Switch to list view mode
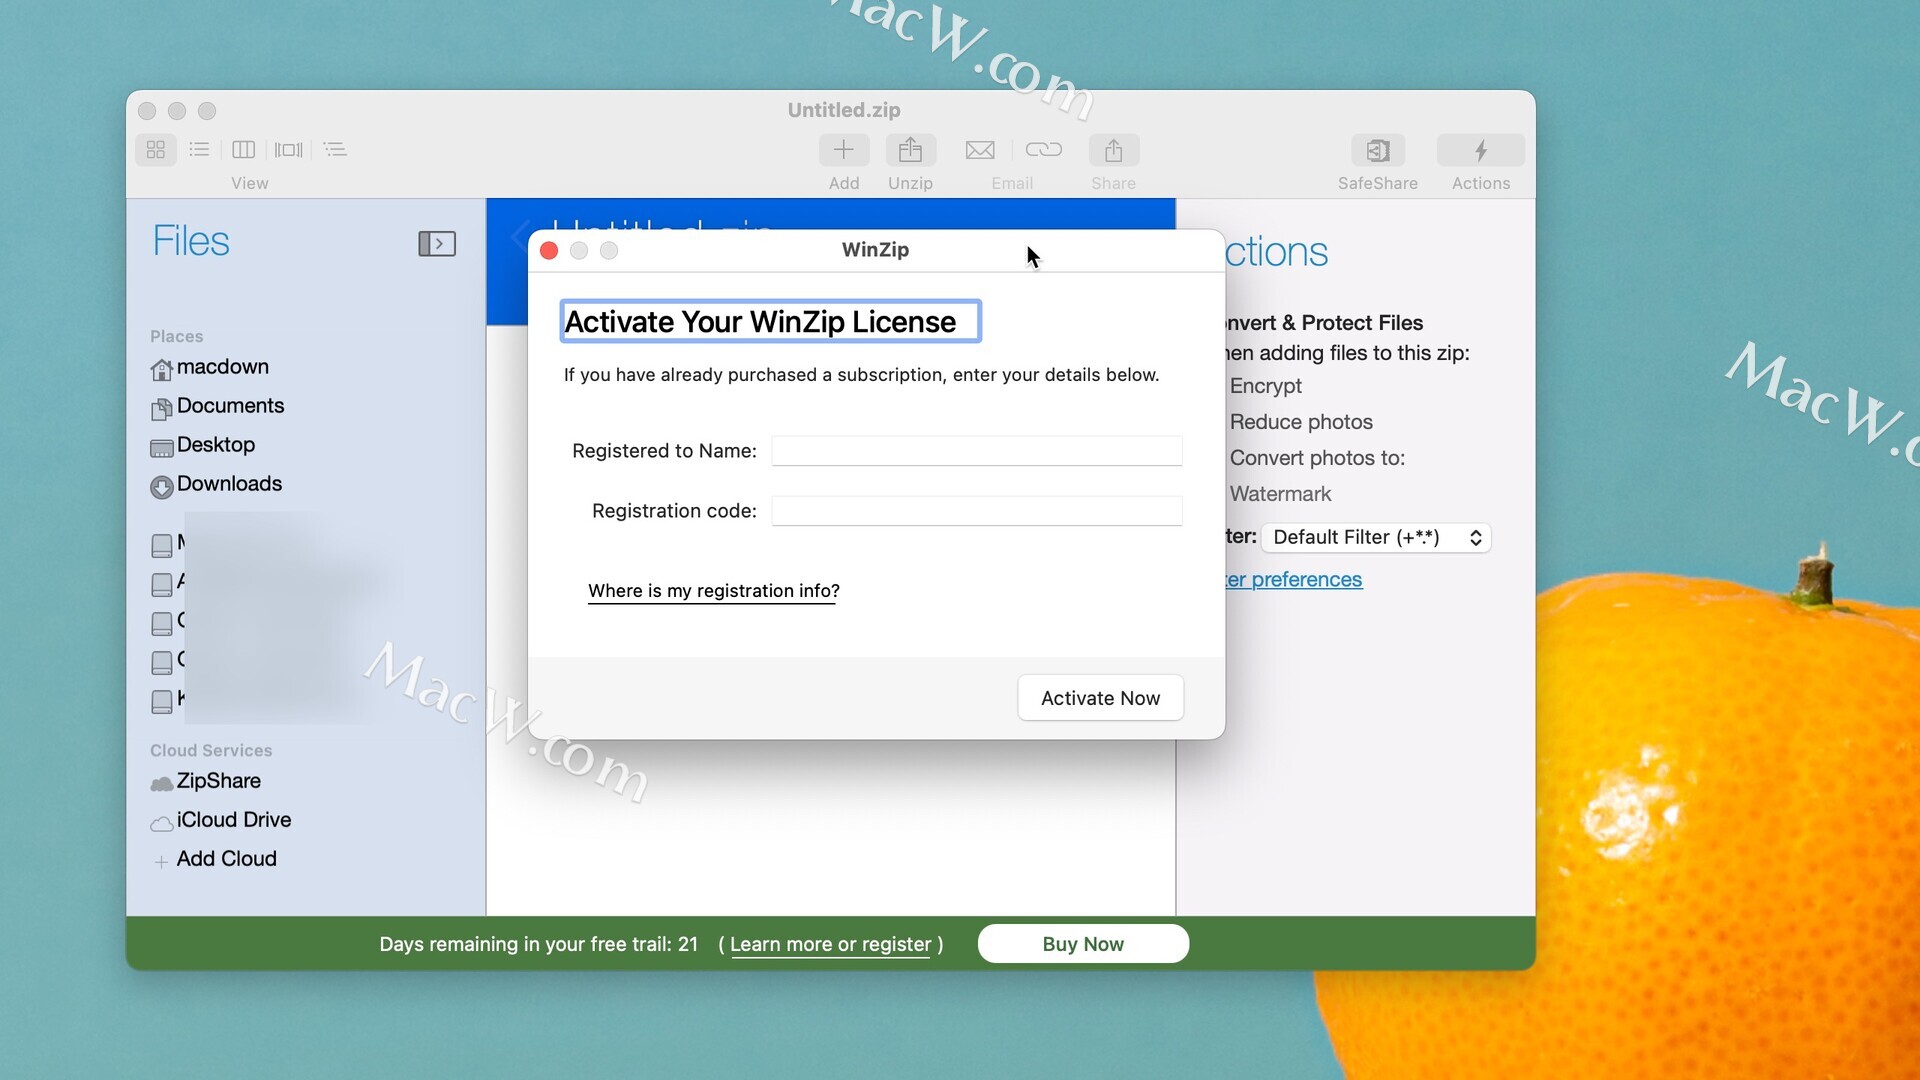The width and height of the screenshot is (1920, 1080). click(199, 150)
